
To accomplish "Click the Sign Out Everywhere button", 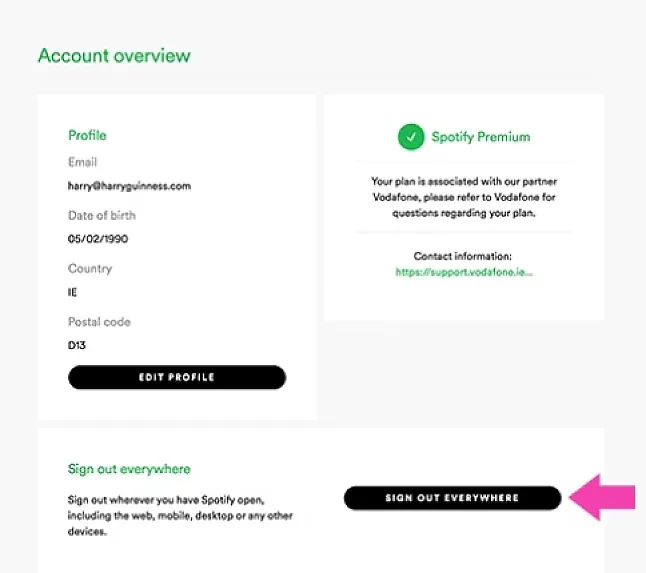I will pos(452,498).
